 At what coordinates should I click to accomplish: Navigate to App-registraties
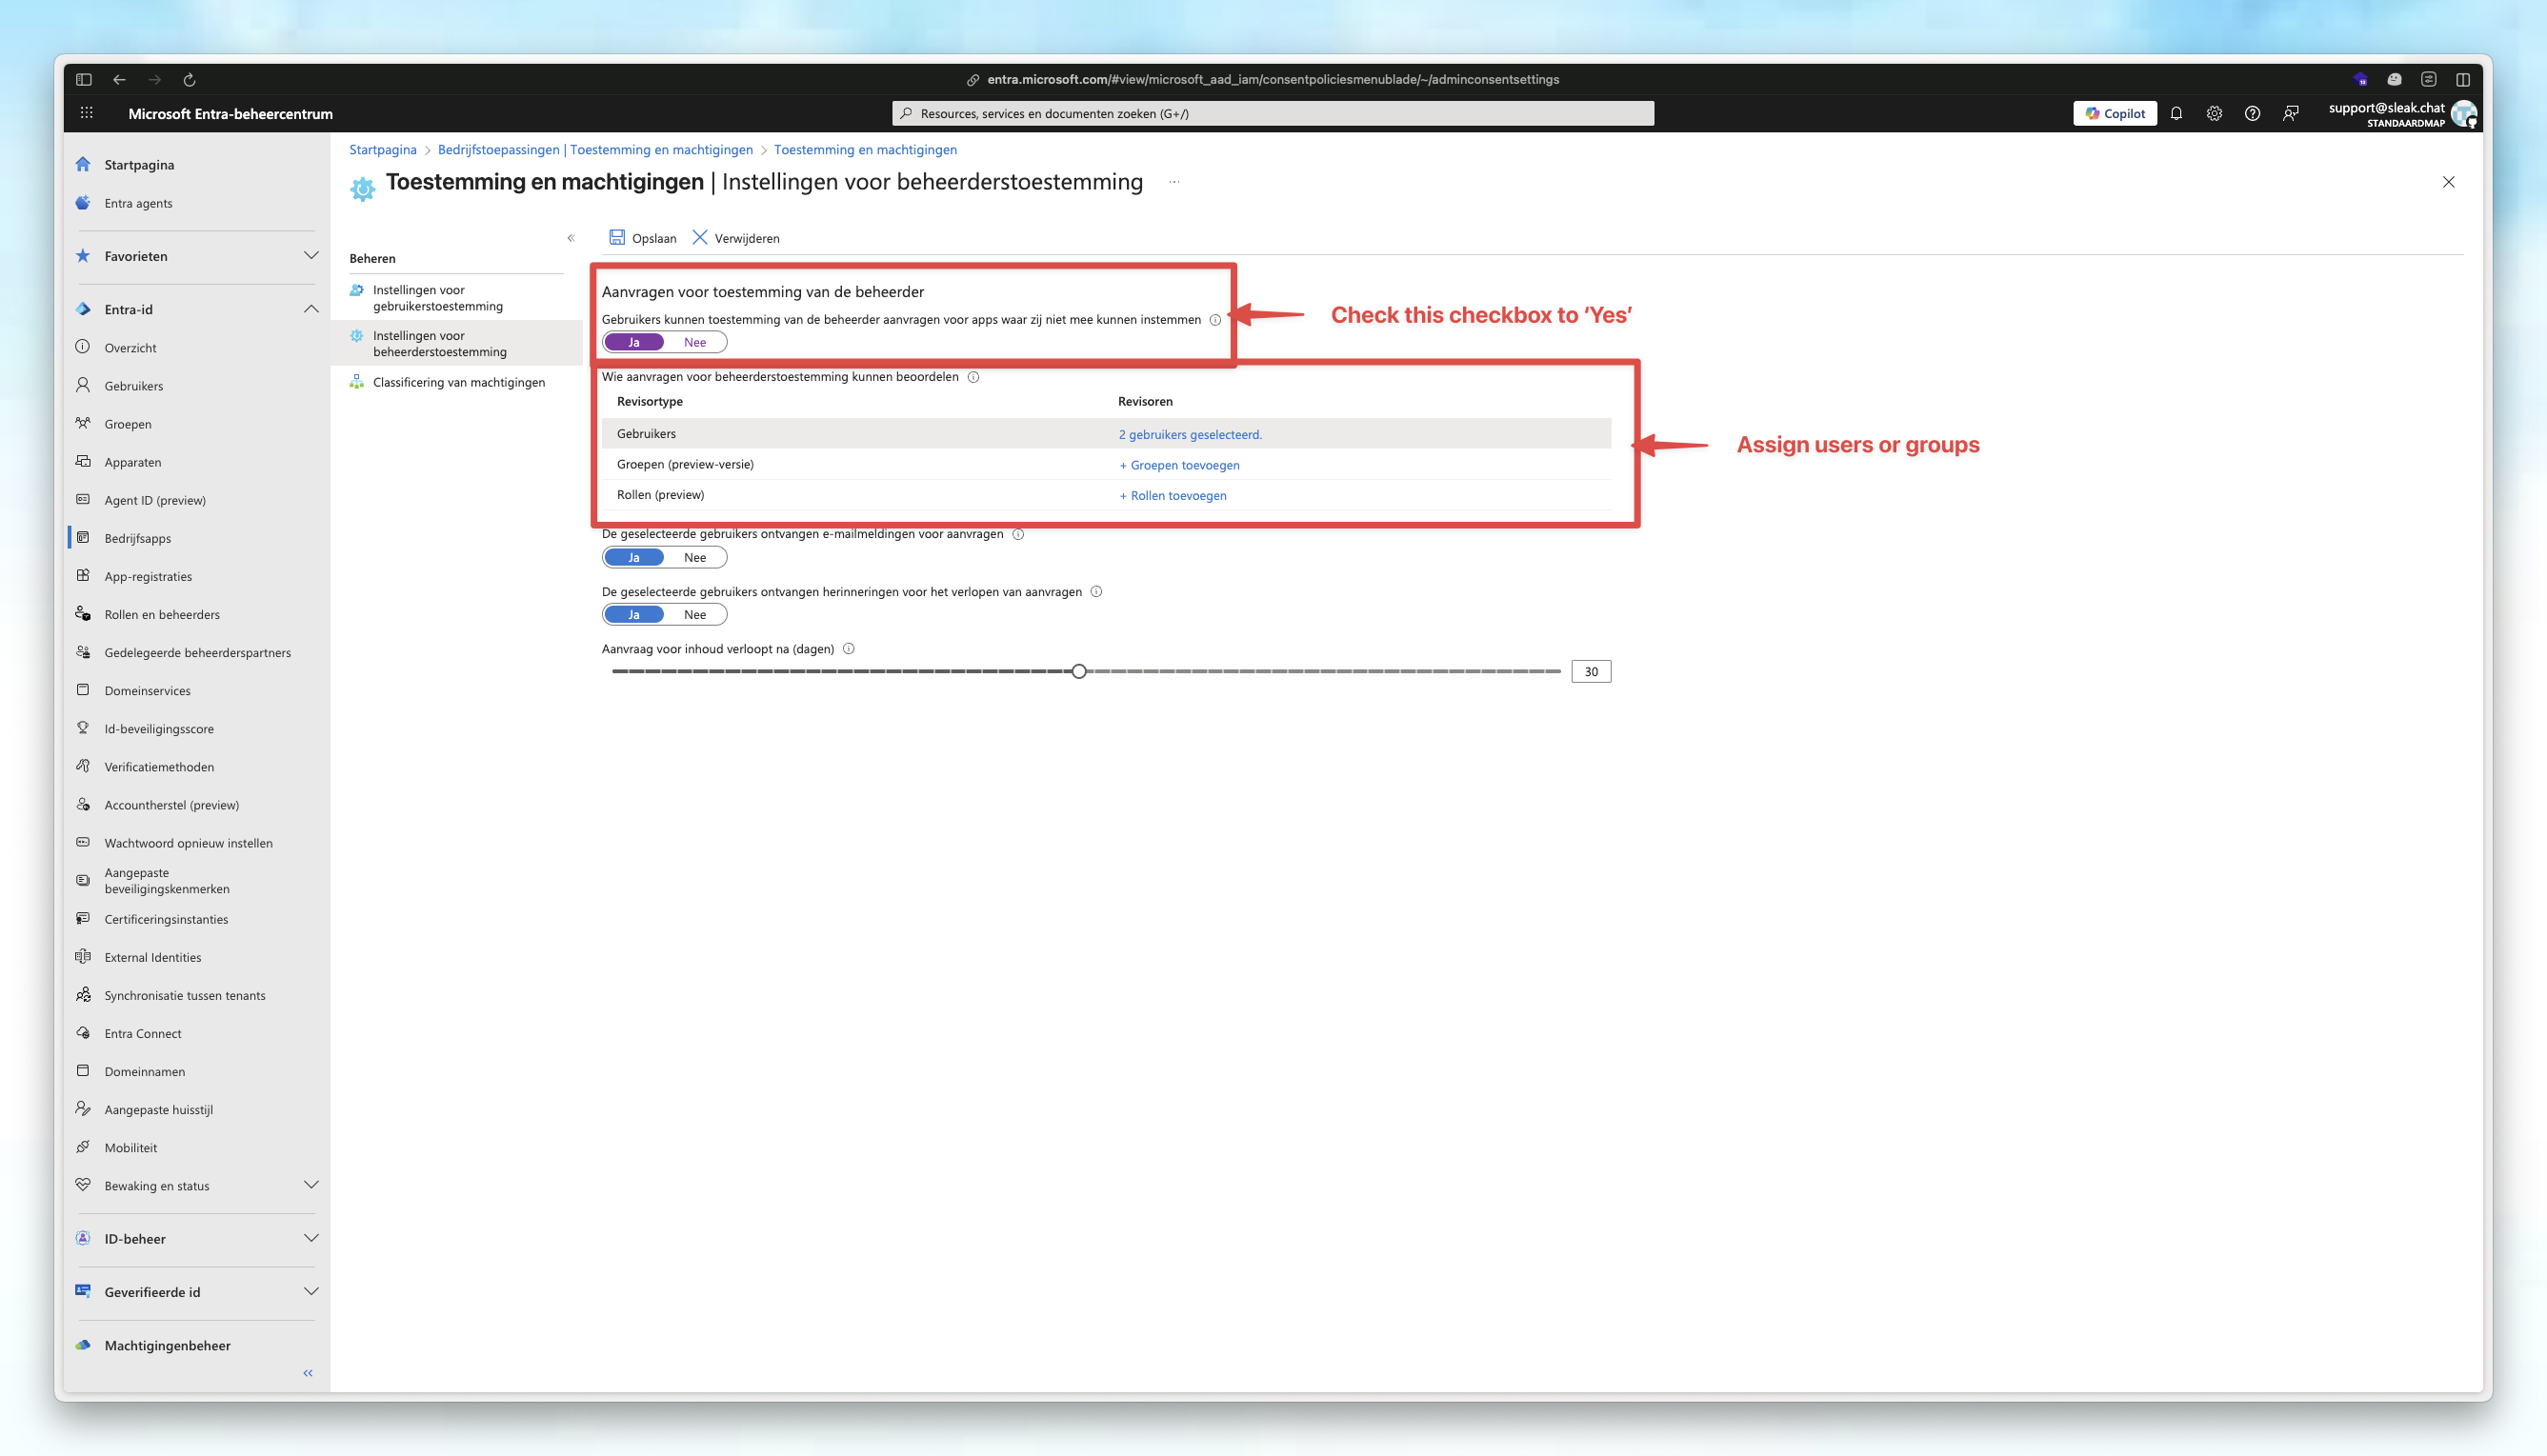pos(148,576)
